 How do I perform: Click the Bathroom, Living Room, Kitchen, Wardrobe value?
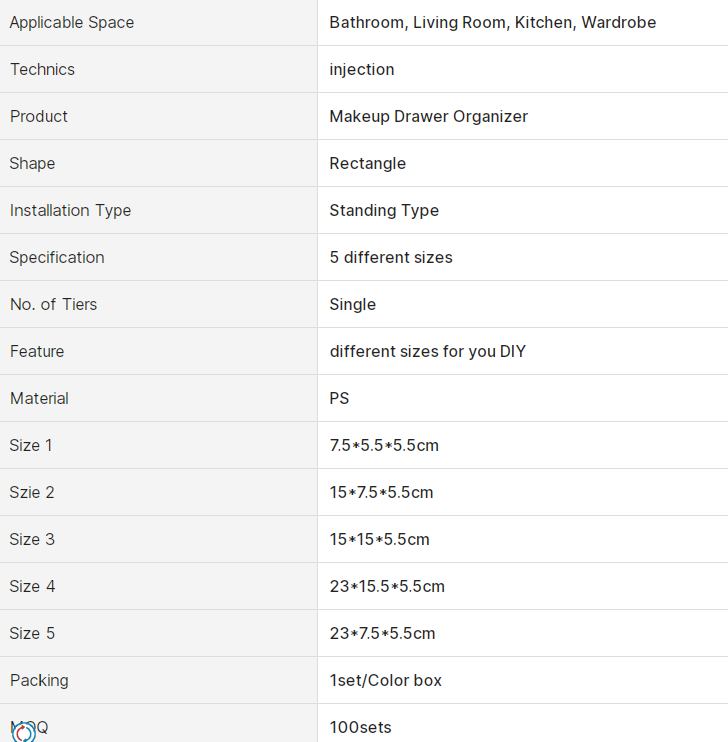pyautogui.click(x=493, y=23)
